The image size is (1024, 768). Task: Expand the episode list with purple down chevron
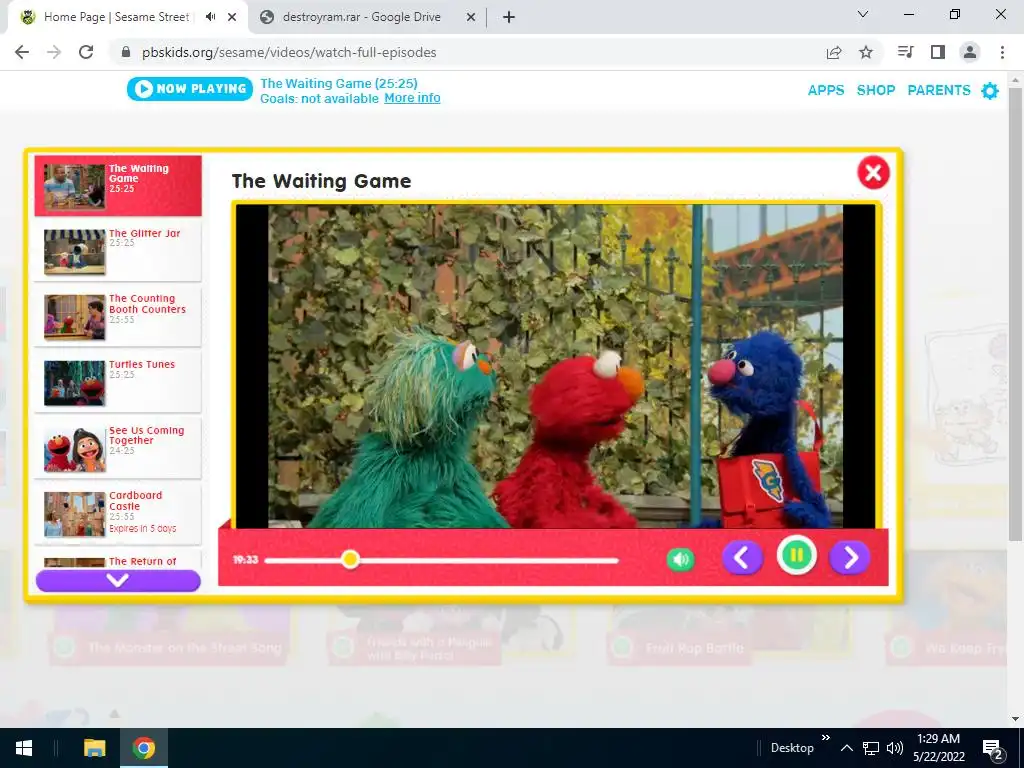118,581
